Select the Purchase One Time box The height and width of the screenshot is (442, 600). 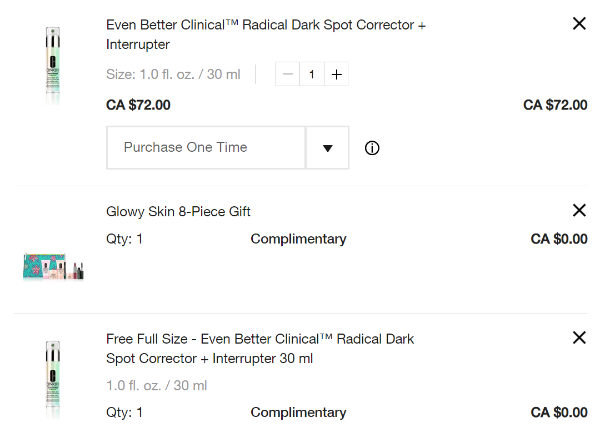coord(206,148)
